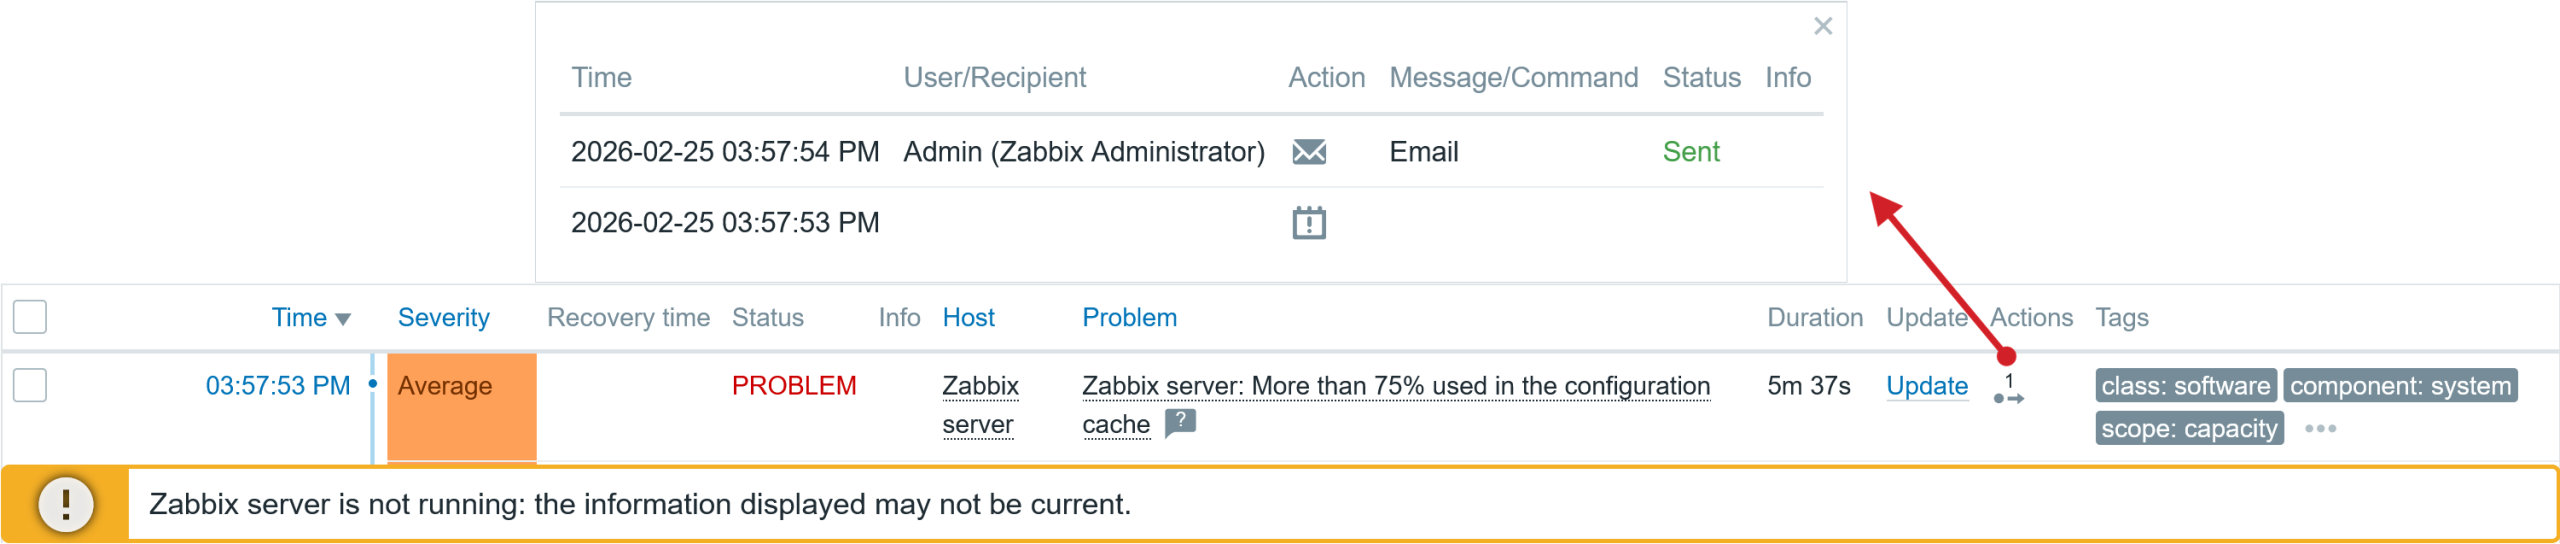Expand hidden tags via three dots

tap(2320, 429)
